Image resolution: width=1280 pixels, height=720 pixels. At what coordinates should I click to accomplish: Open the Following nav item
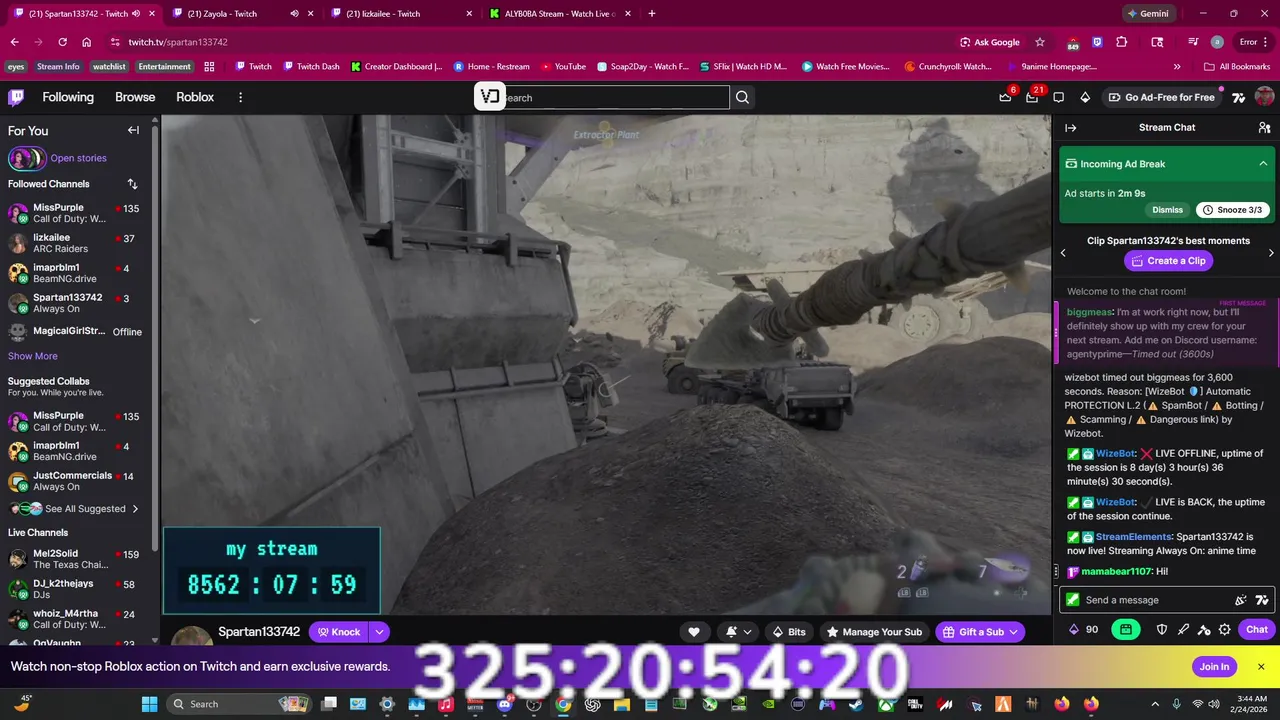click(x=68, y=97)
